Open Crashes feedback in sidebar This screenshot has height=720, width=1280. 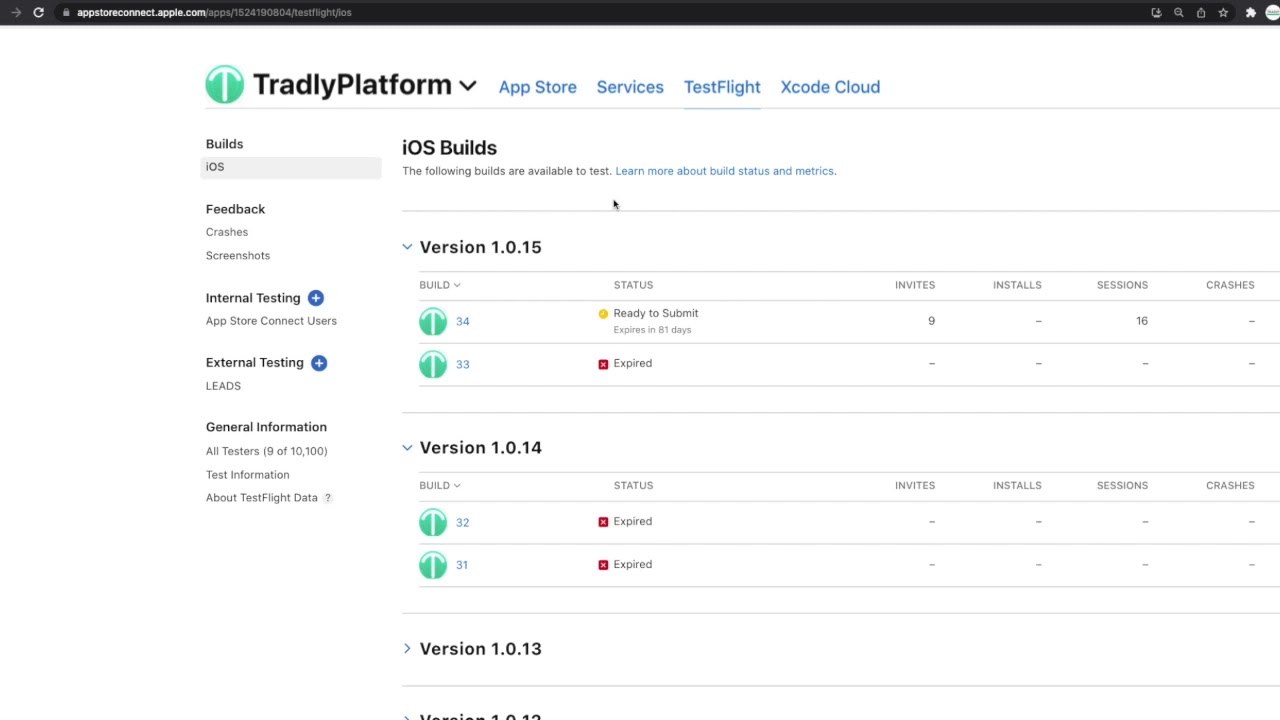point(227,232)
